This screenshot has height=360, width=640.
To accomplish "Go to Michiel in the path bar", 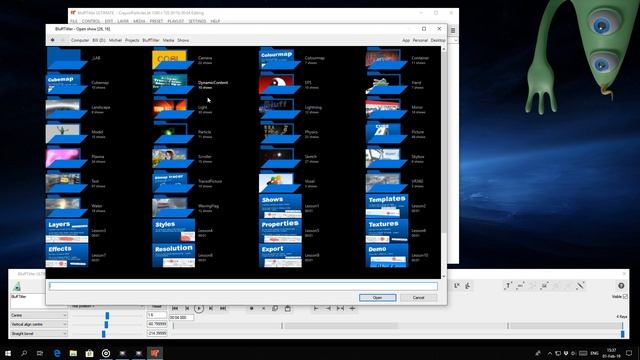I will tap(115, 40).
